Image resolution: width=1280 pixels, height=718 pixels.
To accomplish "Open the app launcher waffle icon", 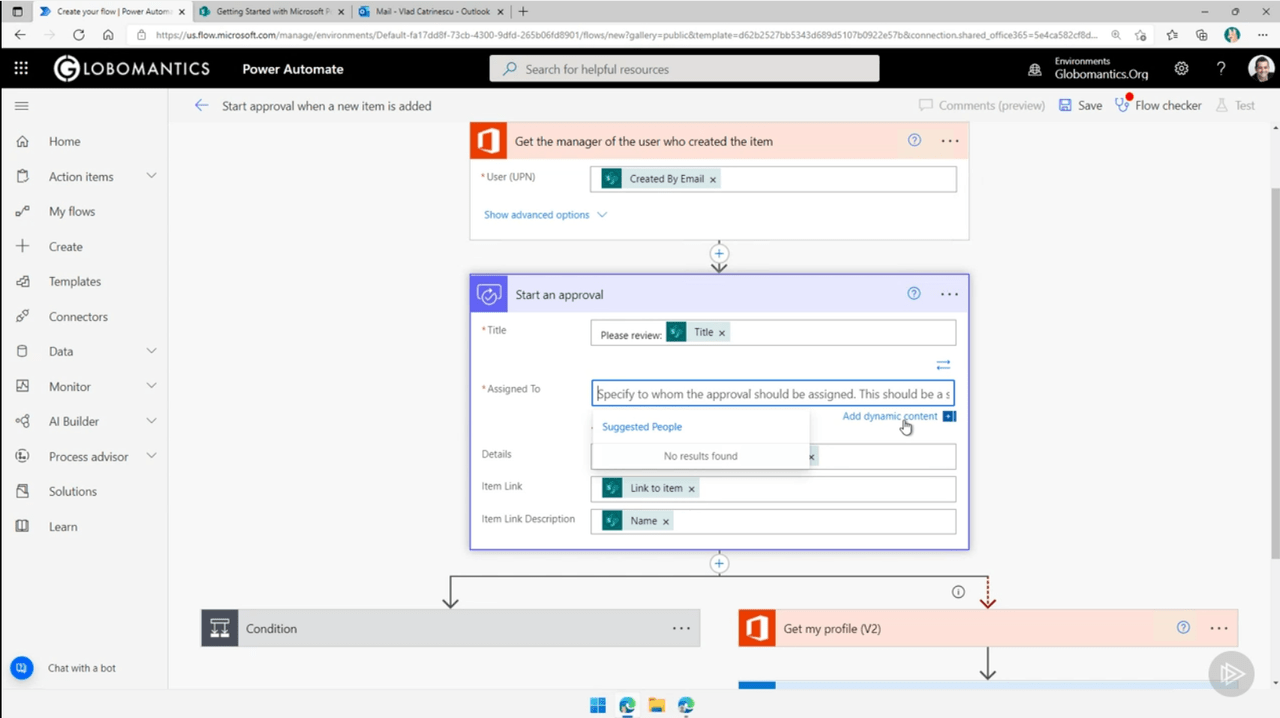I will 21,69.
